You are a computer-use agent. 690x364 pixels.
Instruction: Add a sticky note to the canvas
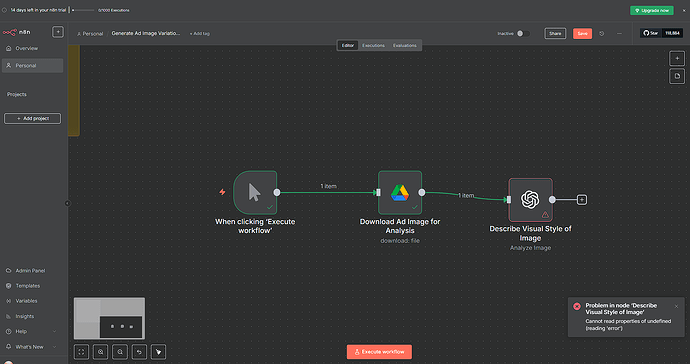(x=677, y=76)
